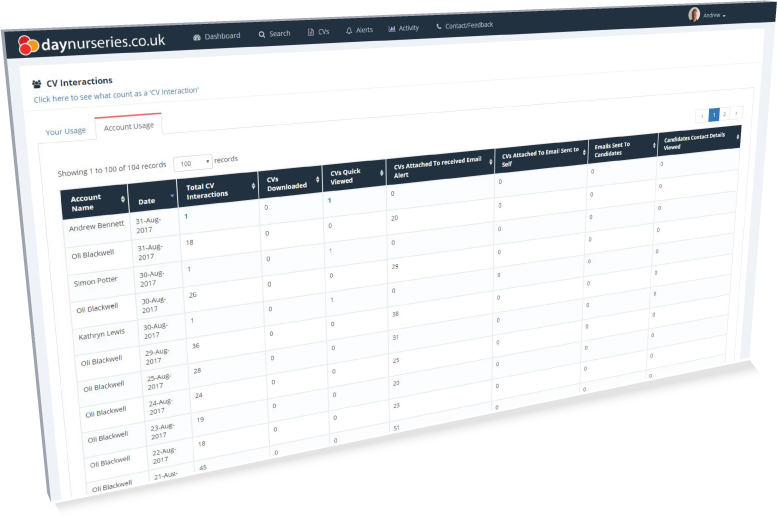Screen dimensions: 777x529
Task: Open the records-per-page dropdown
Action: click(x=193, y=162)
